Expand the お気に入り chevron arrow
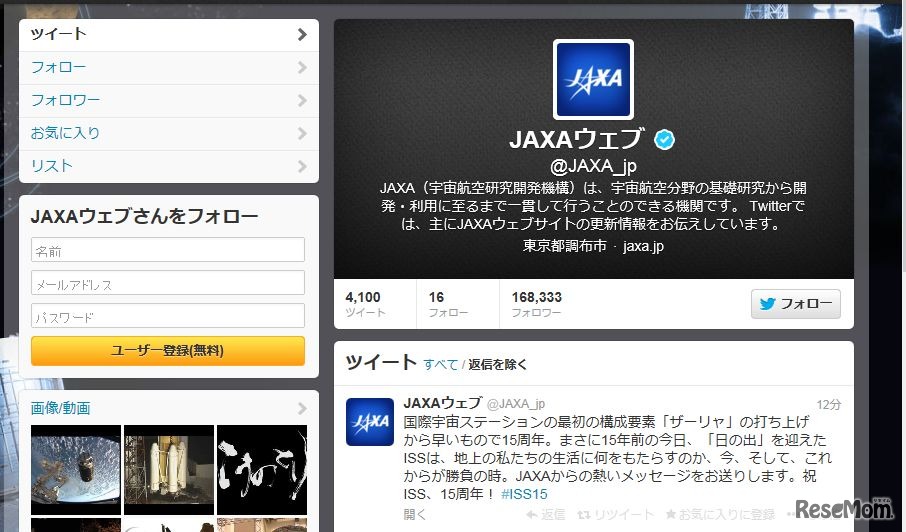This screenshot has height=532, width=906. click(x=302, y=133)
